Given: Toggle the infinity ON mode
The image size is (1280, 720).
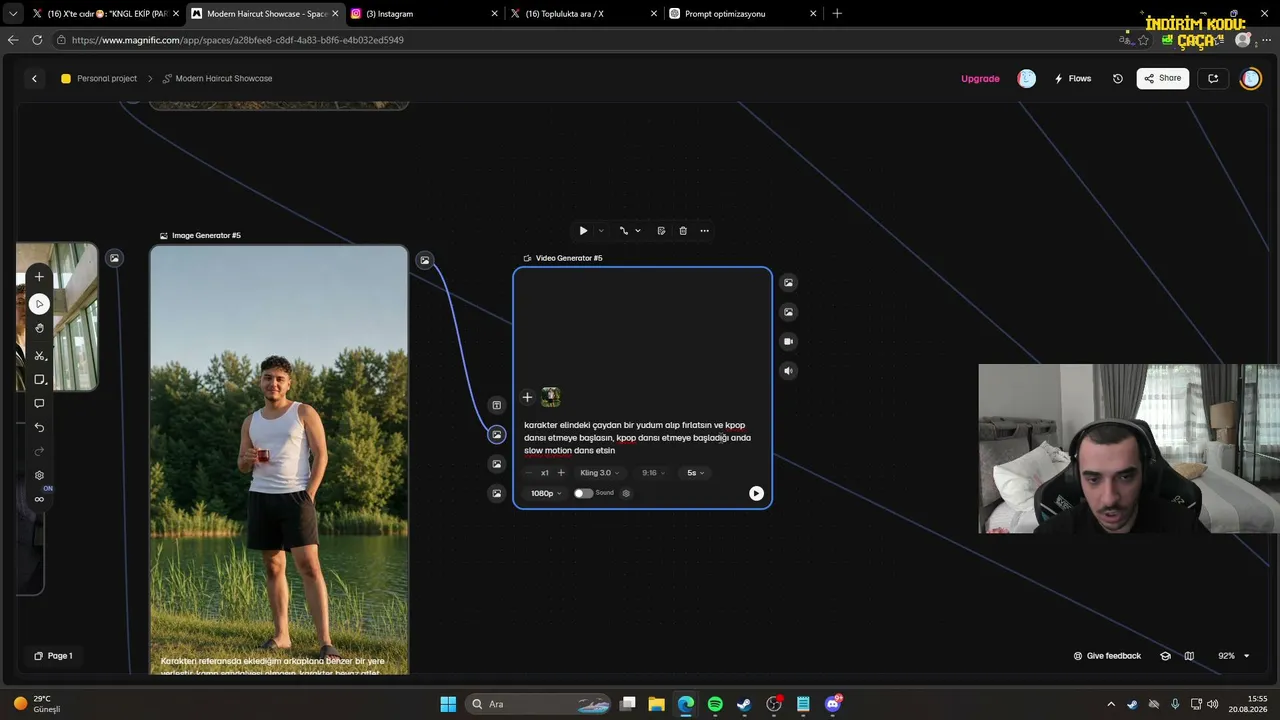Looking at the screenshot, I should tap(39, 499).
